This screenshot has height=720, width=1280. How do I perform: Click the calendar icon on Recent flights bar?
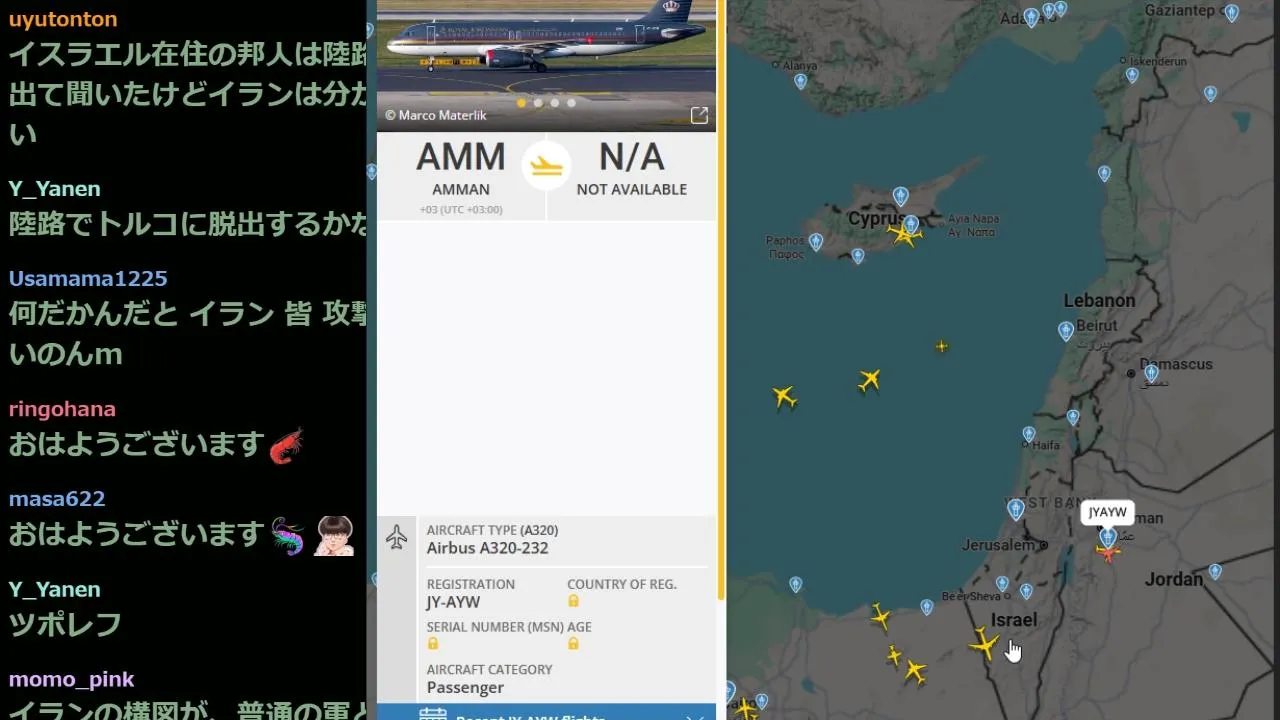[x=433, y=714]
